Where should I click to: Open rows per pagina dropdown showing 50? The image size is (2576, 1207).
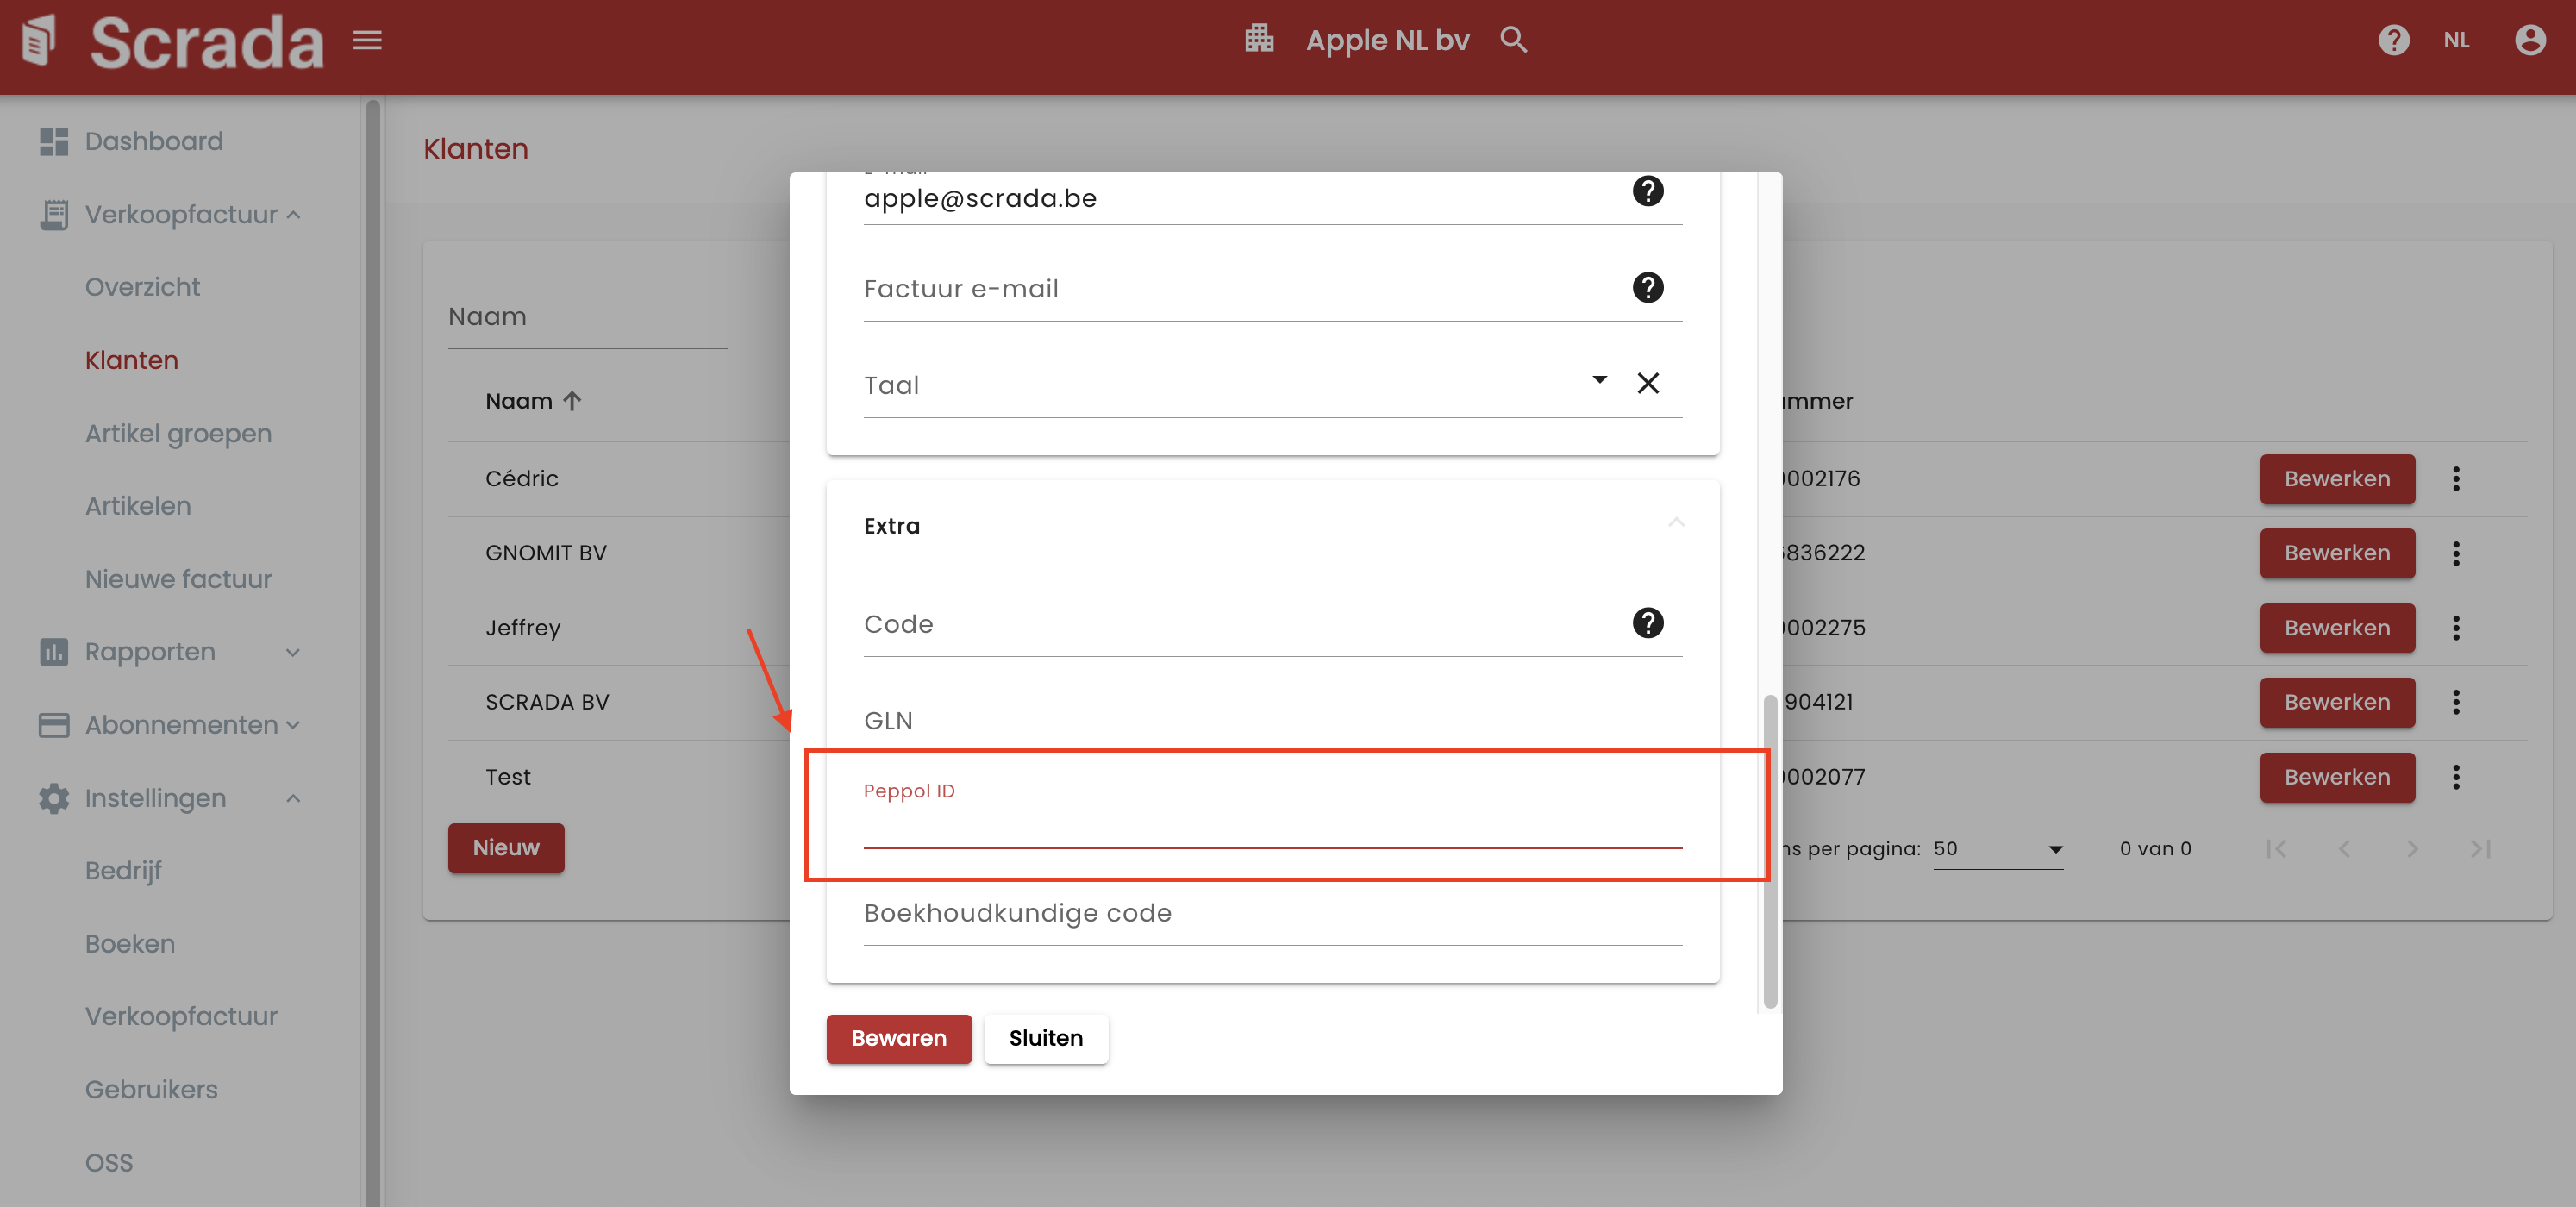[x=1997, y=849]
